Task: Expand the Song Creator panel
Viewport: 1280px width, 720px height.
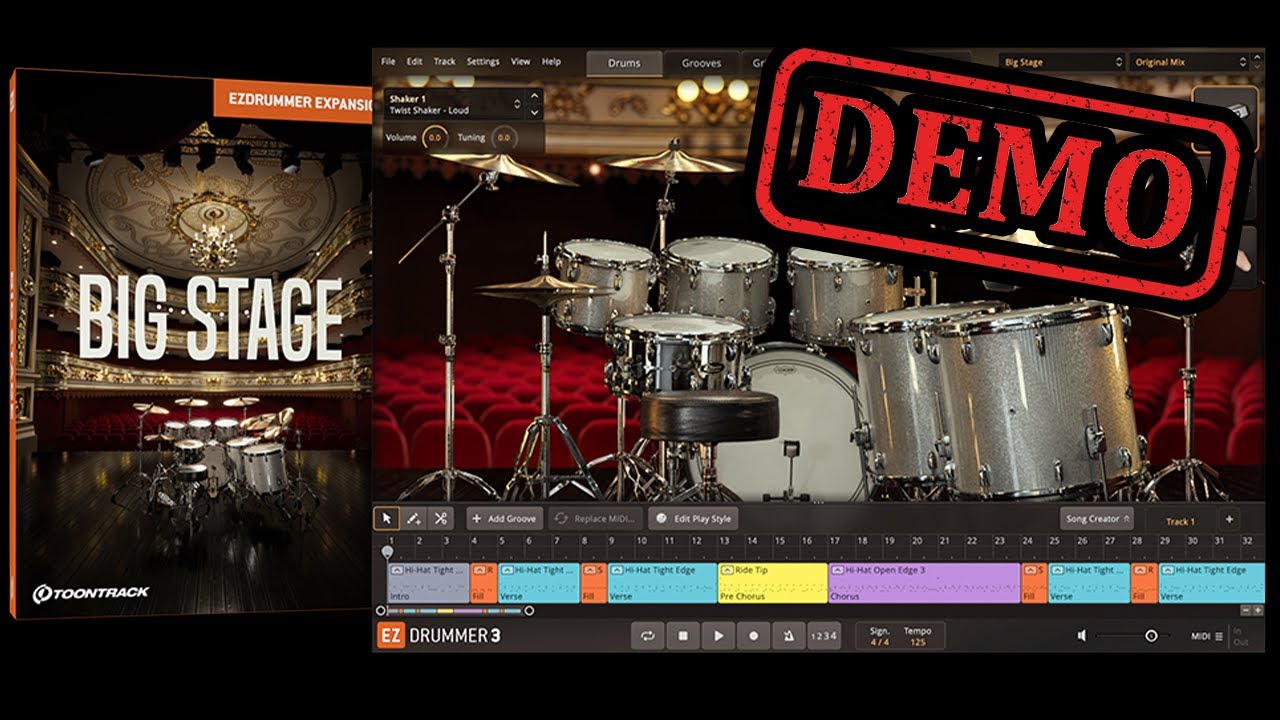Action: point(1097,519)
